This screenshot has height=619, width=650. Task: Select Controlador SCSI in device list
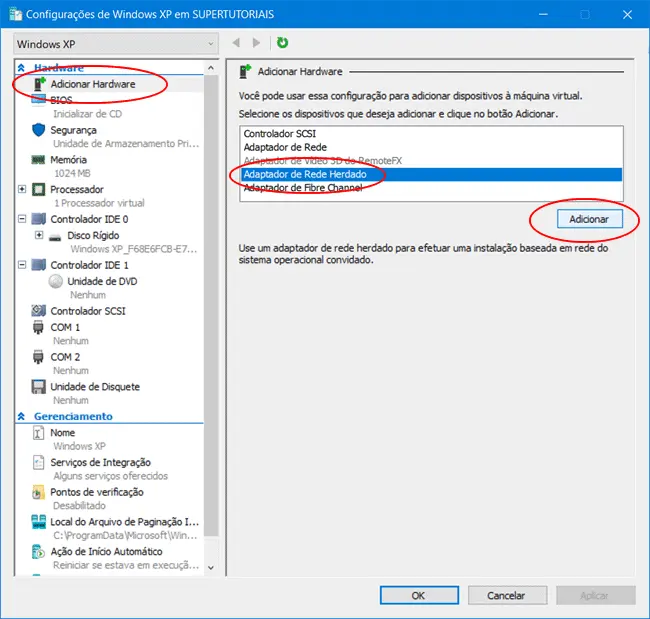click(x=431, y=134)
